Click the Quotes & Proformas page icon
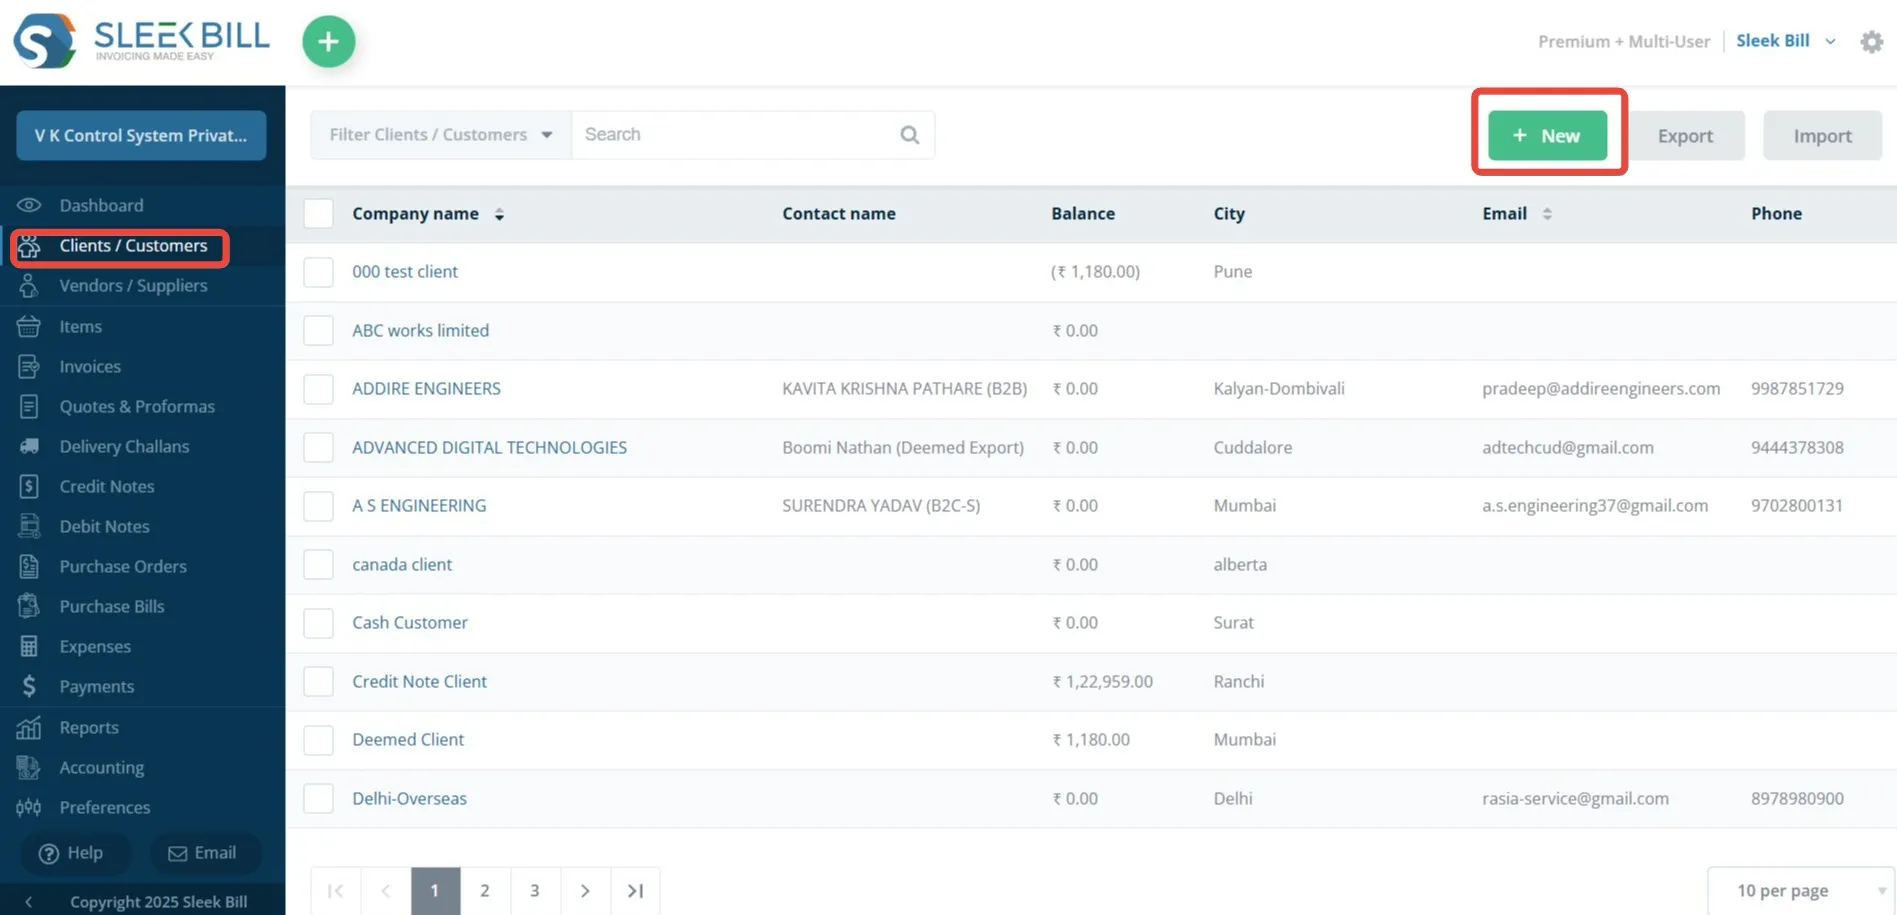The image size is (1897, 915). click(x=29, y=406)
